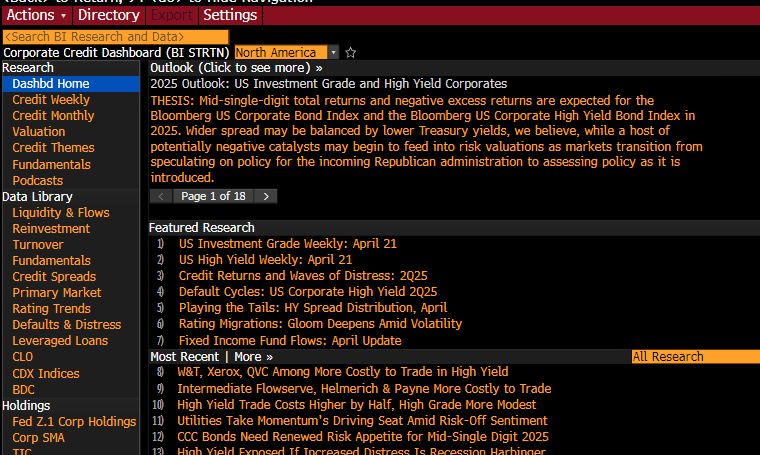Go to previous outlook page arrow
Image resolution: width=760 pixels, height=455 pixels.
(161, 196)
